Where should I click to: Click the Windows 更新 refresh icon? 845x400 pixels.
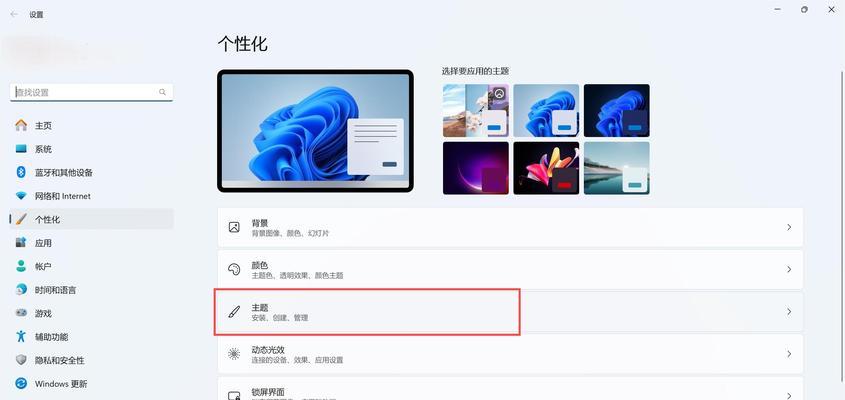(21, 383)
